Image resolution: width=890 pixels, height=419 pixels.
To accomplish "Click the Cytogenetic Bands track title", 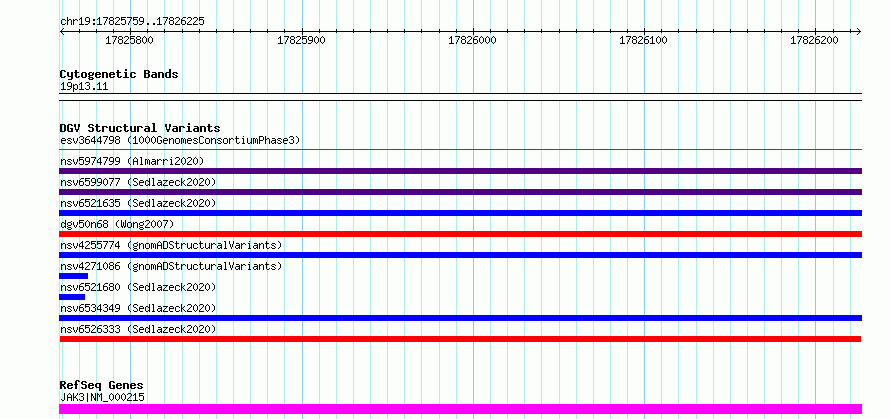I will click(x=119, y=74).
